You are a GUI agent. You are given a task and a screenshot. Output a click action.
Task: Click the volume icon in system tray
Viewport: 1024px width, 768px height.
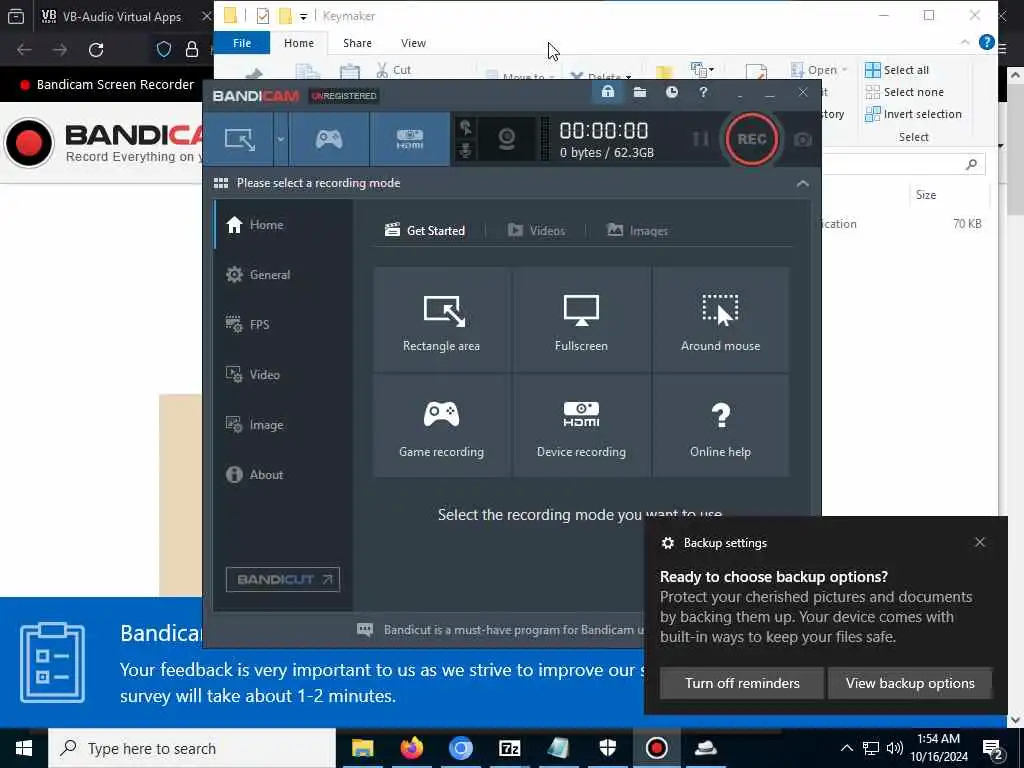tap(895, 748)
